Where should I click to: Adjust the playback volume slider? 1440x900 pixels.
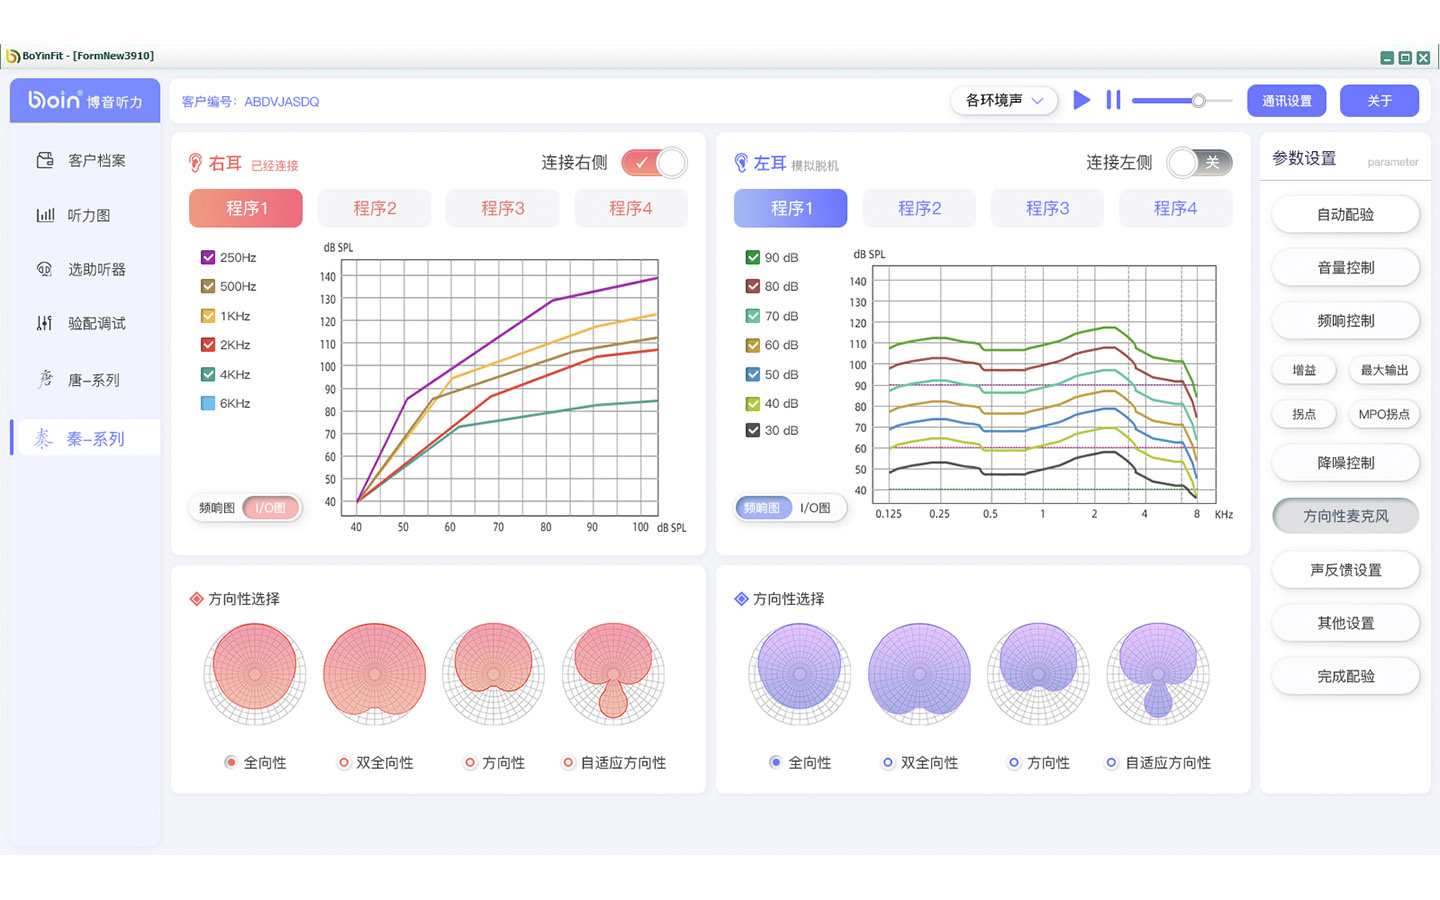click(1198, 100)
